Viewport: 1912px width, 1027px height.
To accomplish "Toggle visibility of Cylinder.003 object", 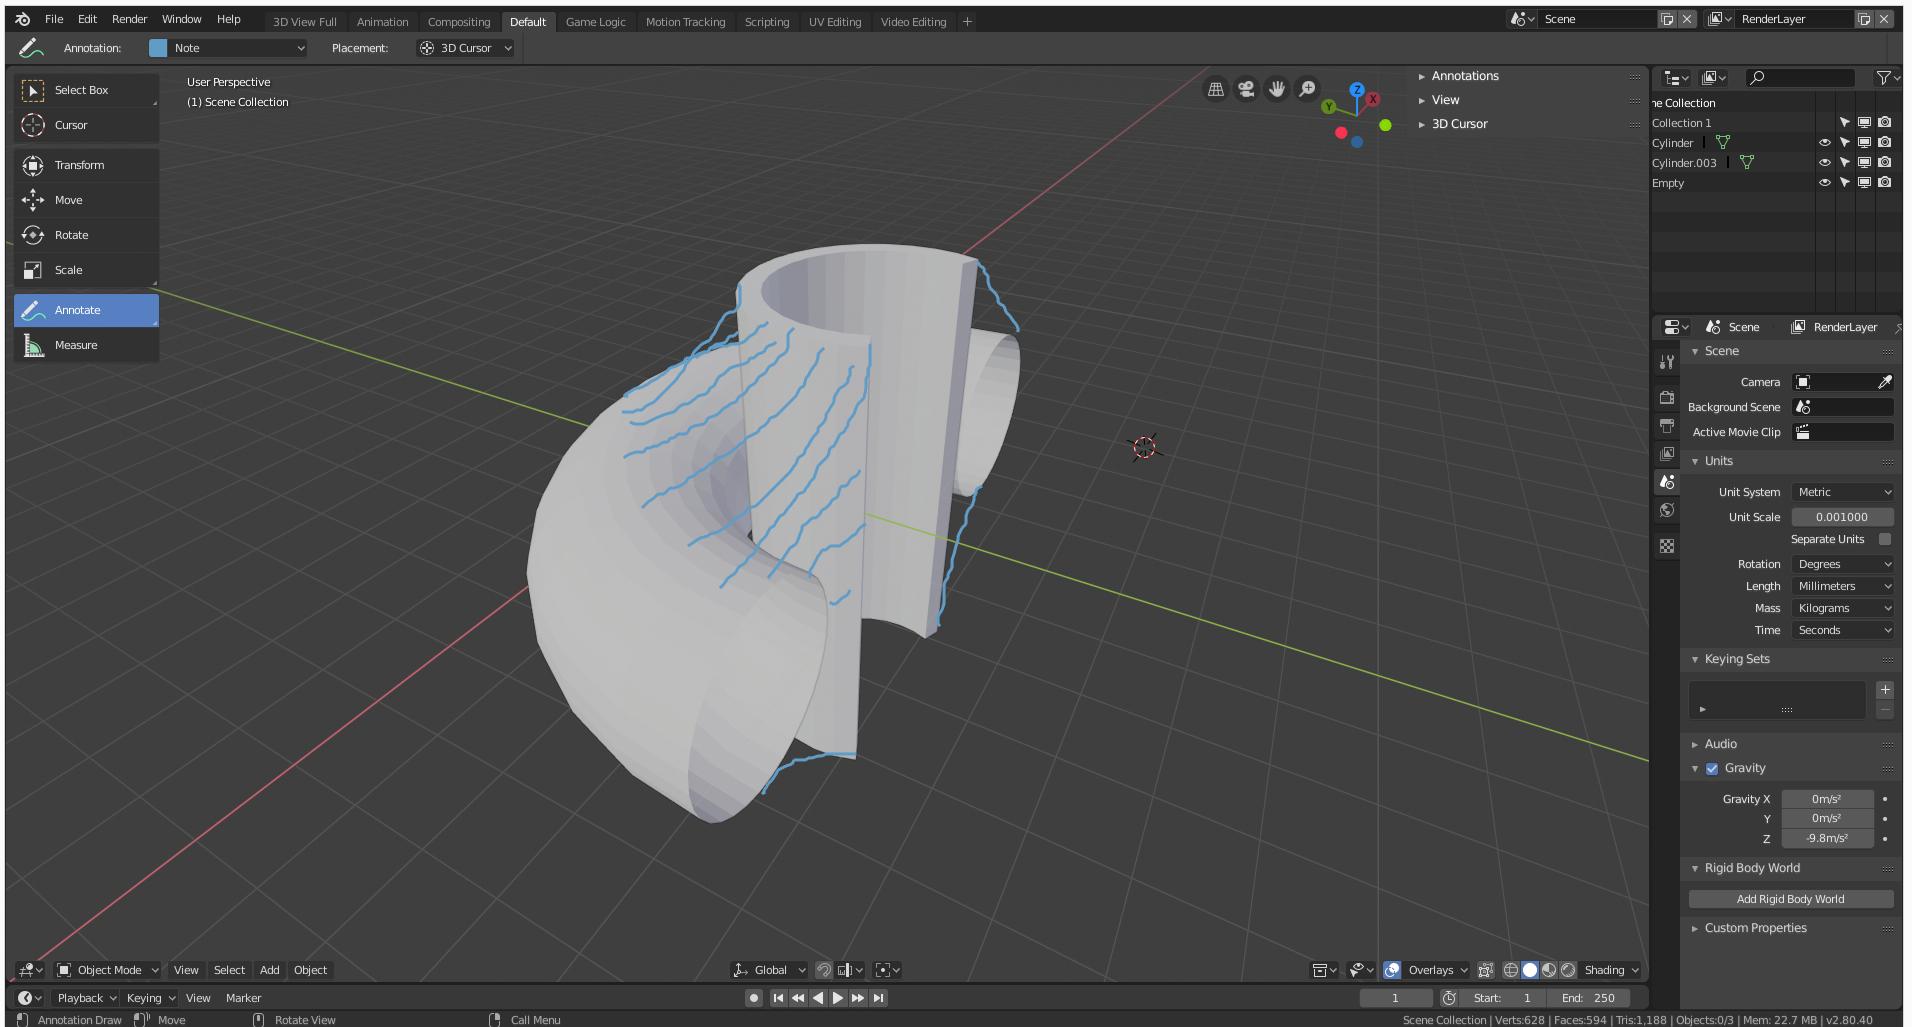I will tap(1824, 163).
